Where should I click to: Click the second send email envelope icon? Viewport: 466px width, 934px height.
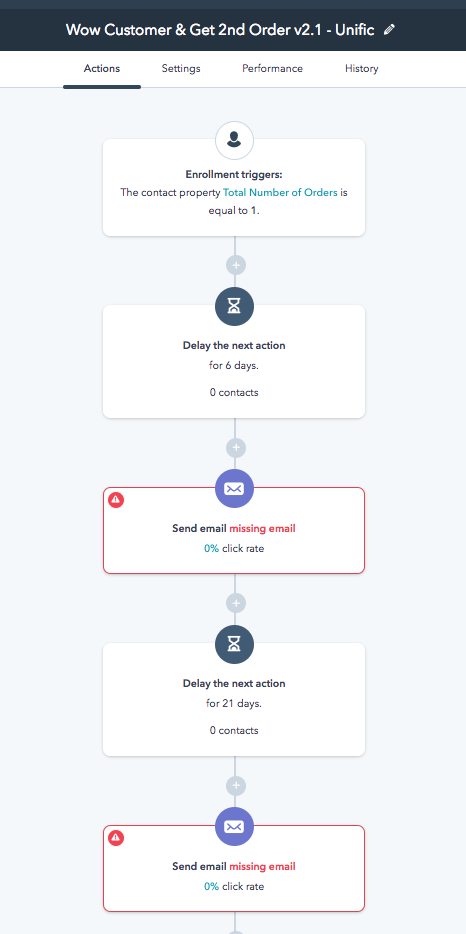pos(234,827)
